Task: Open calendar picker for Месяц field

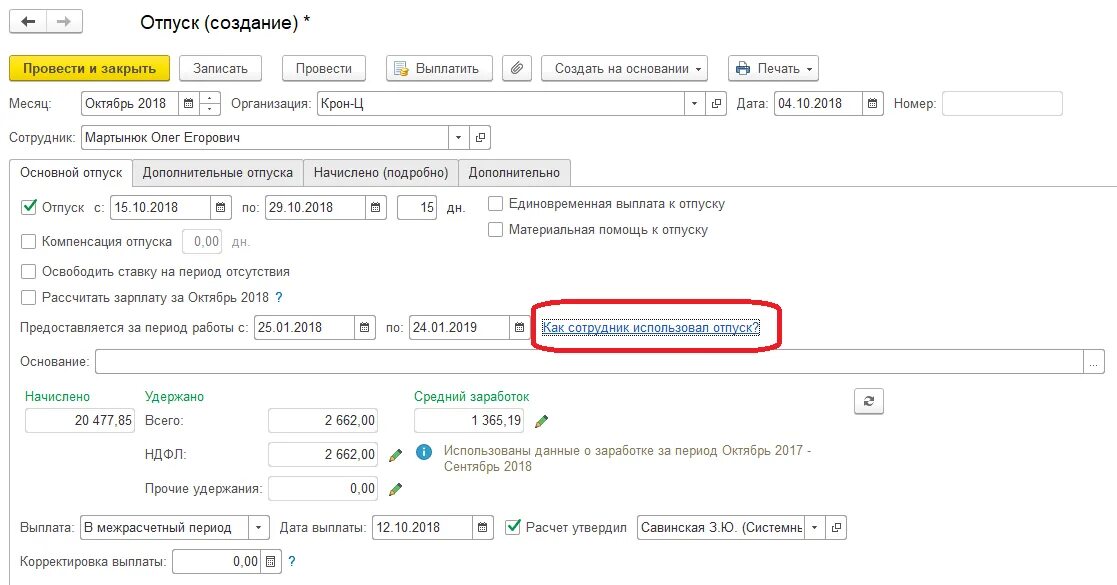Action: [188, 103]
